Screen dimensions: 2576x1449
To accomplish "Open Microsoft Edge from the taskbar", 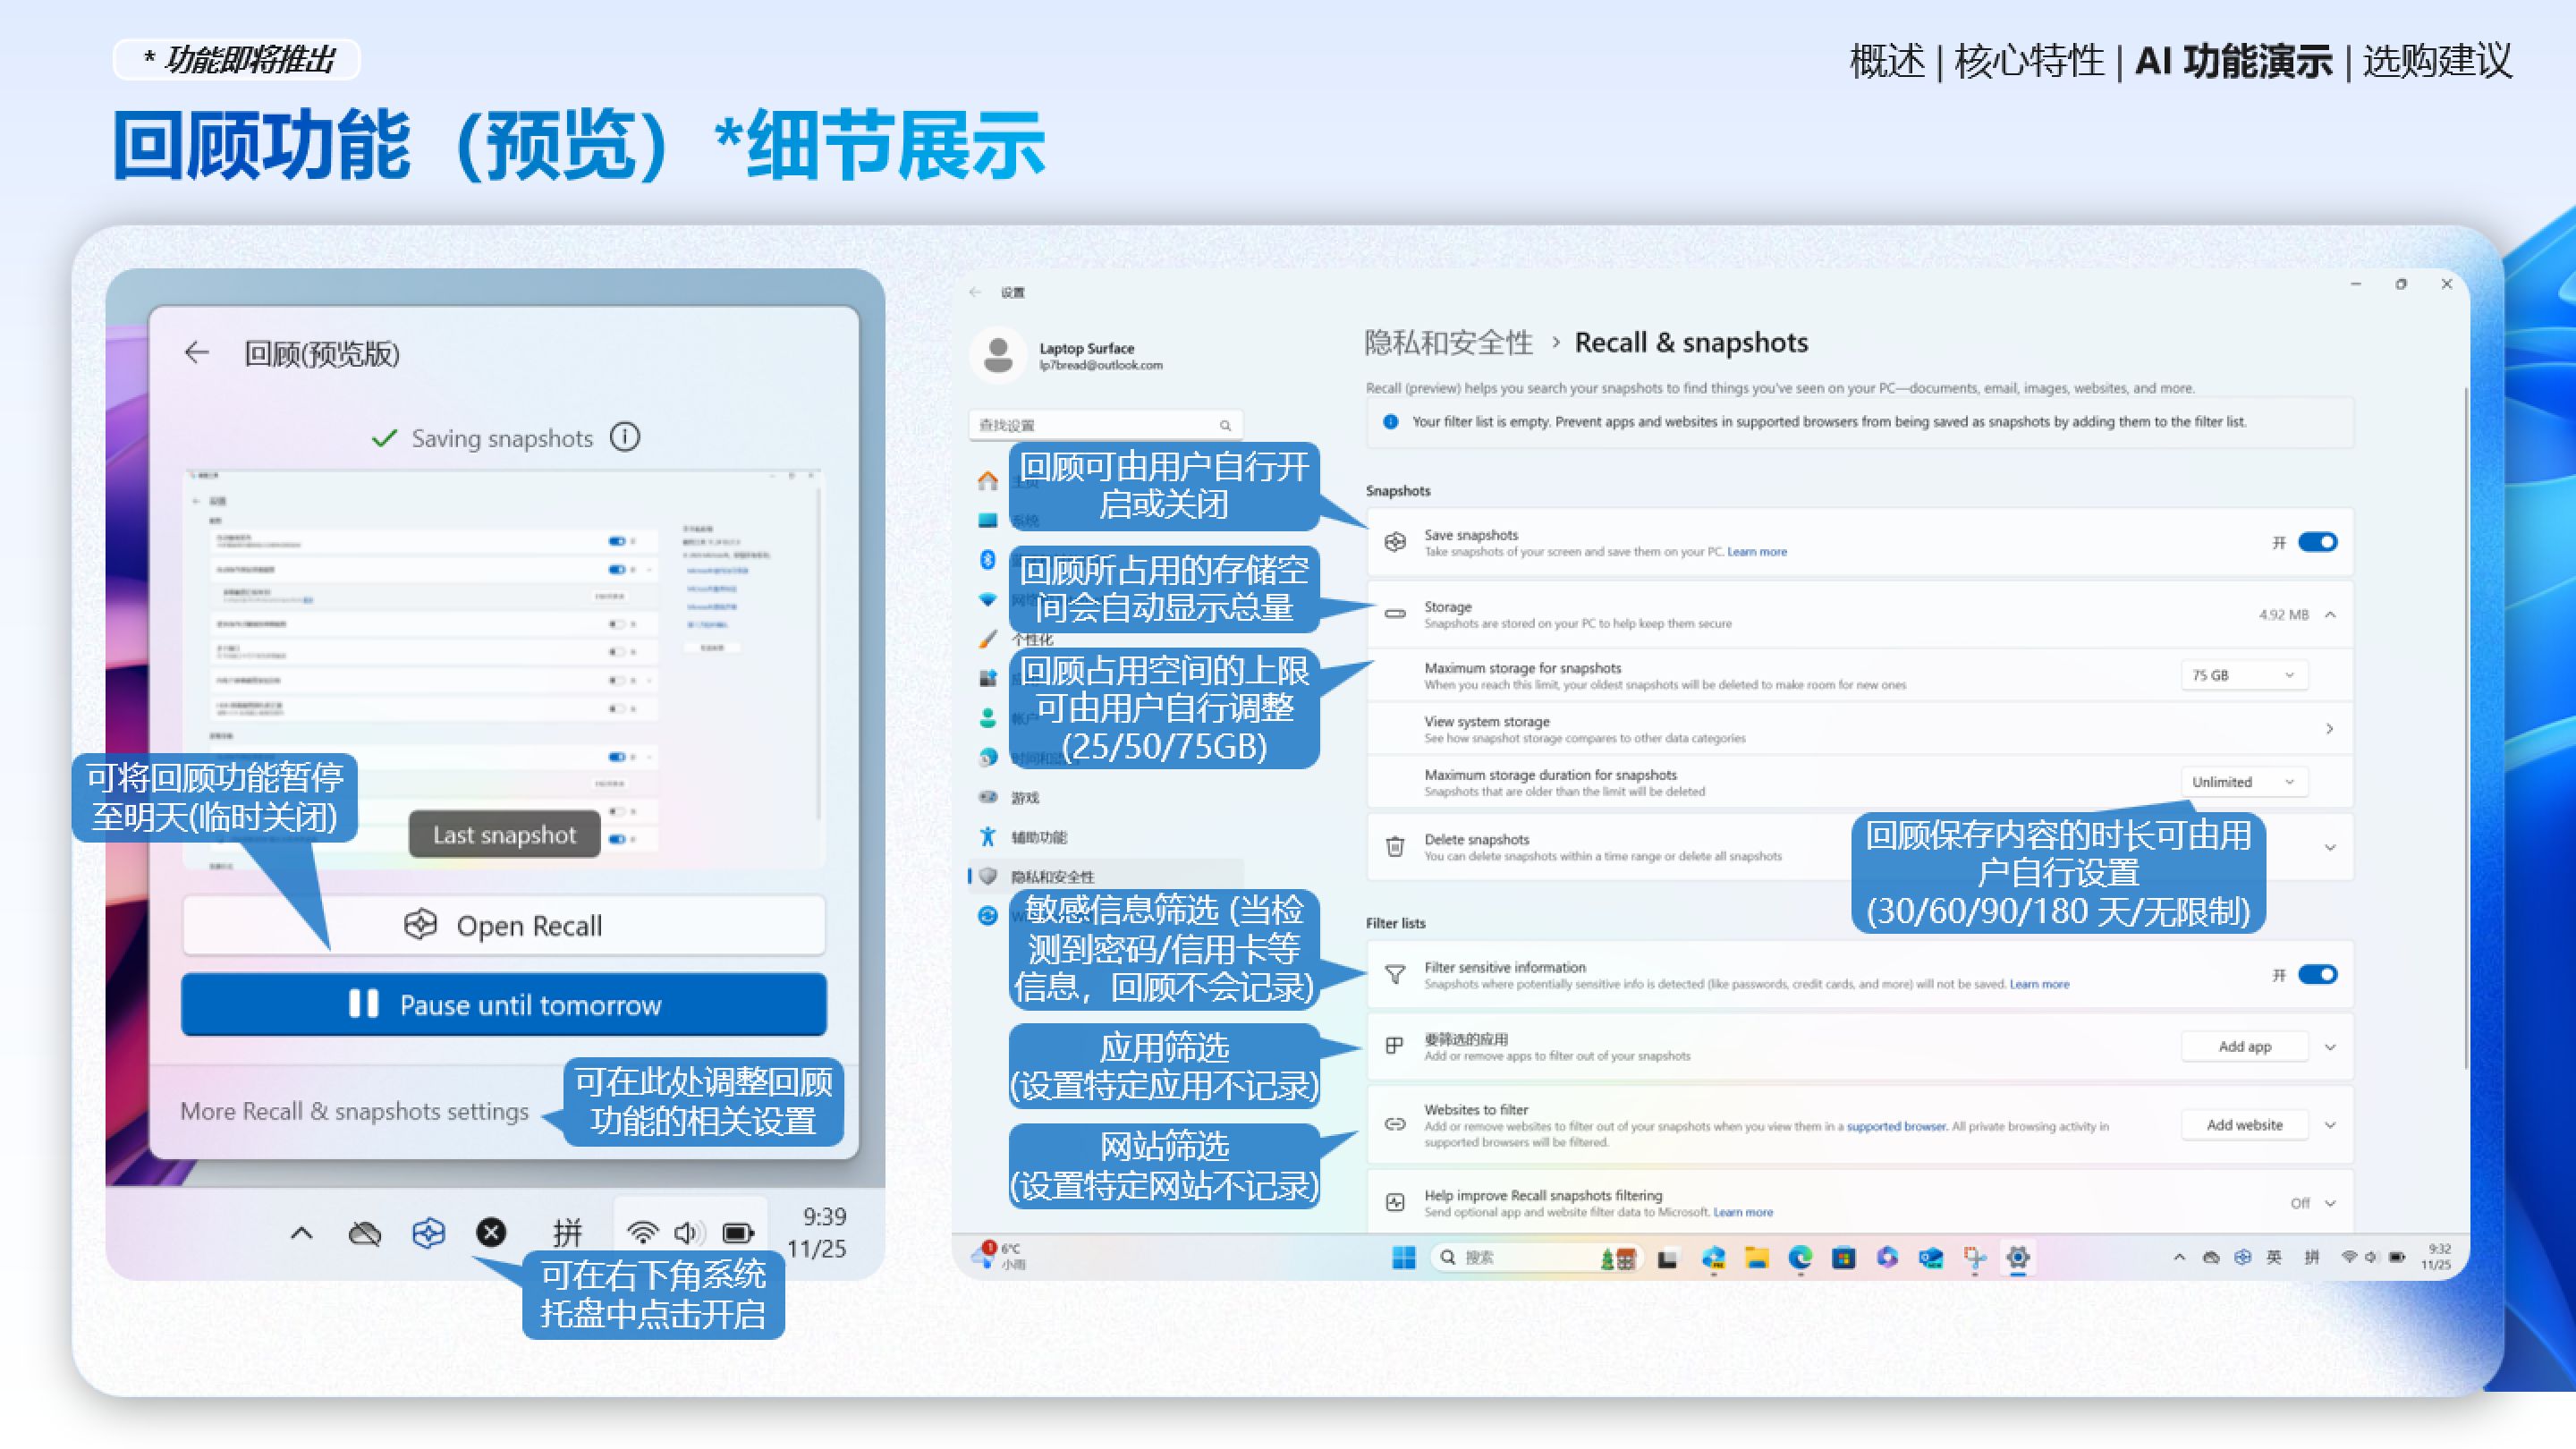I will [1800, 1258].
